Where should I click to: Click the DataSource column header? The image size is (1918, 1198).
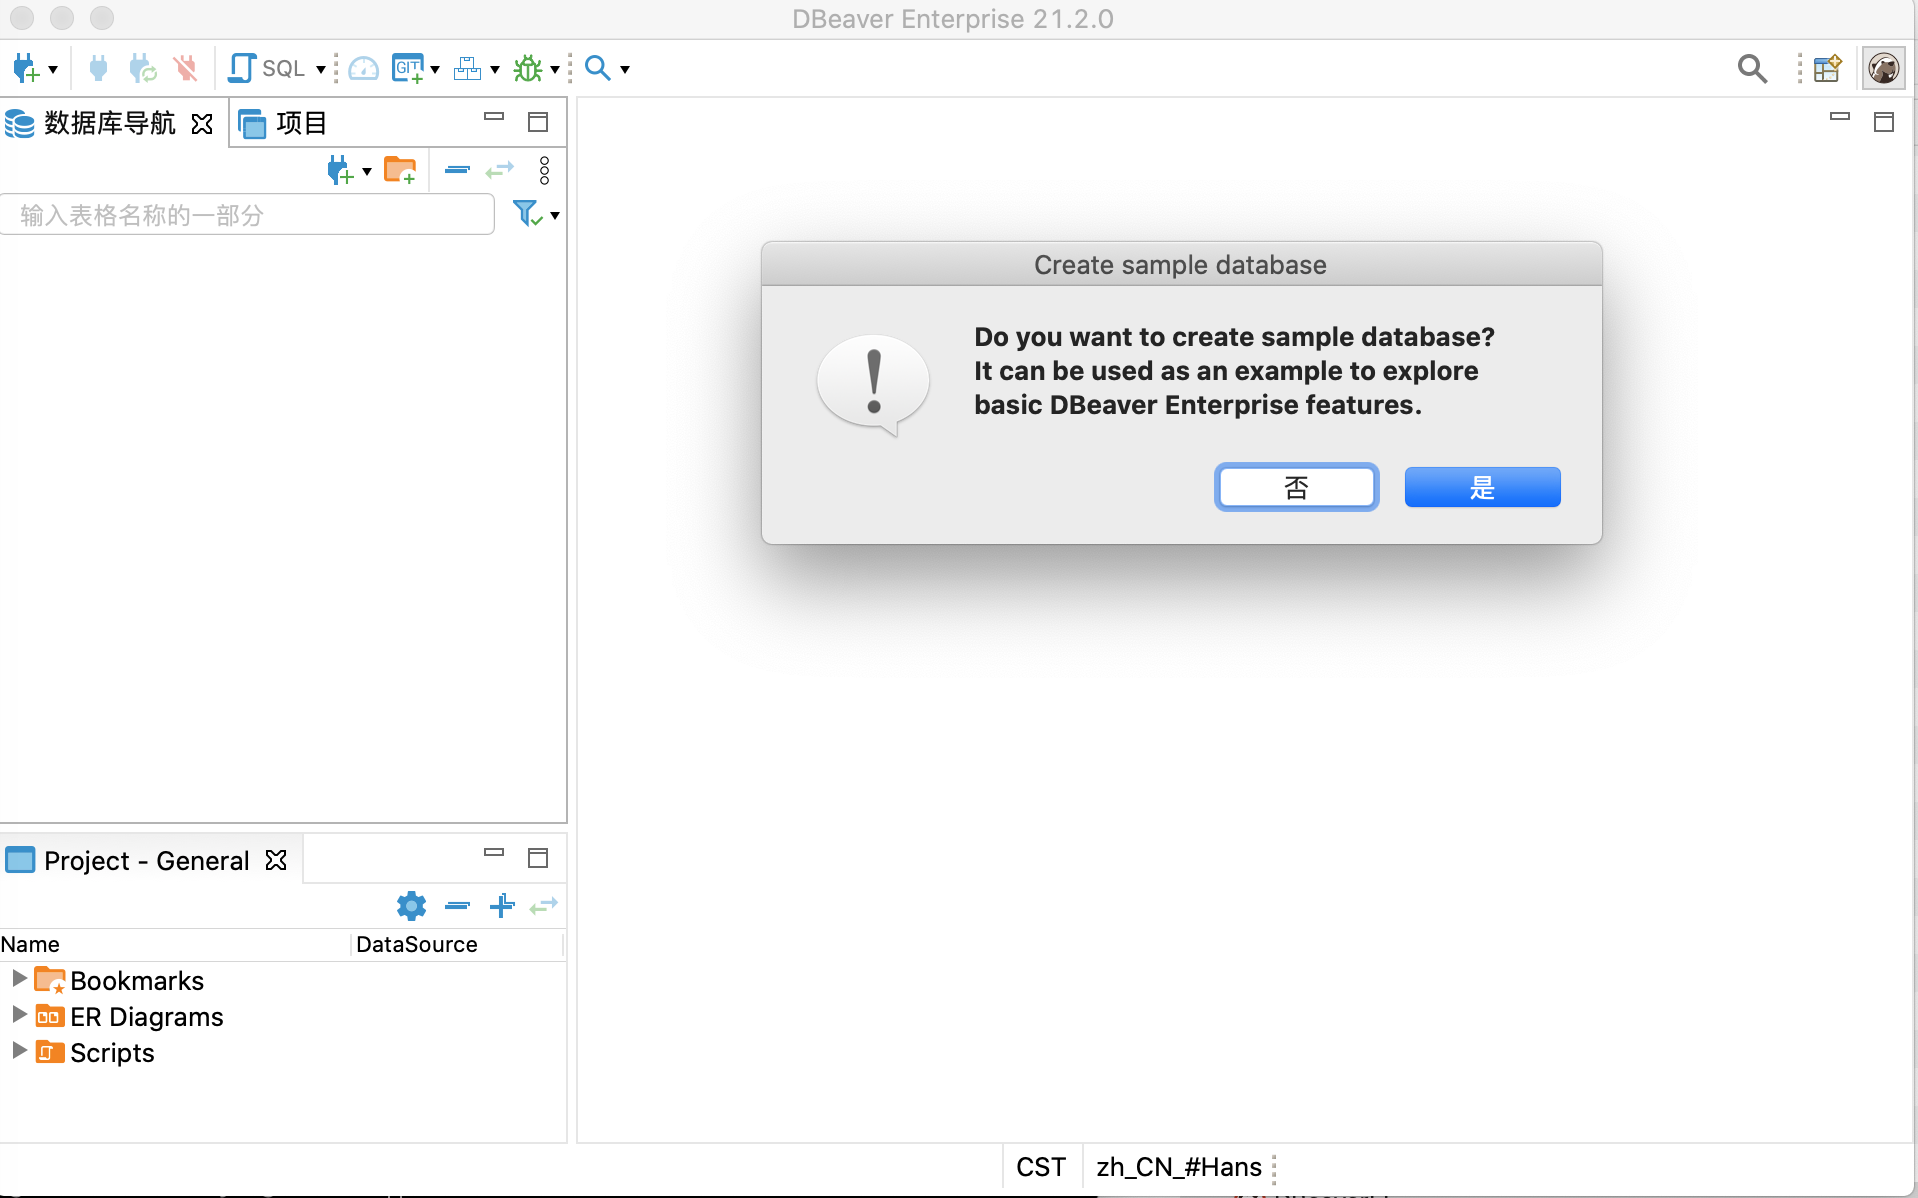pyautogui.click(x=457, y=944)
